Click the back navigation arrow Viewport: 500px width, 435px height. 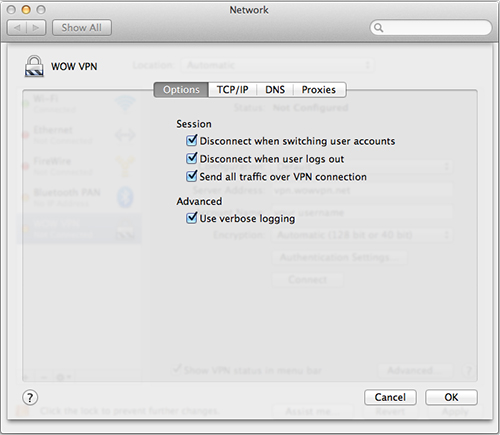pyautogui.click(x=17, y=28)
